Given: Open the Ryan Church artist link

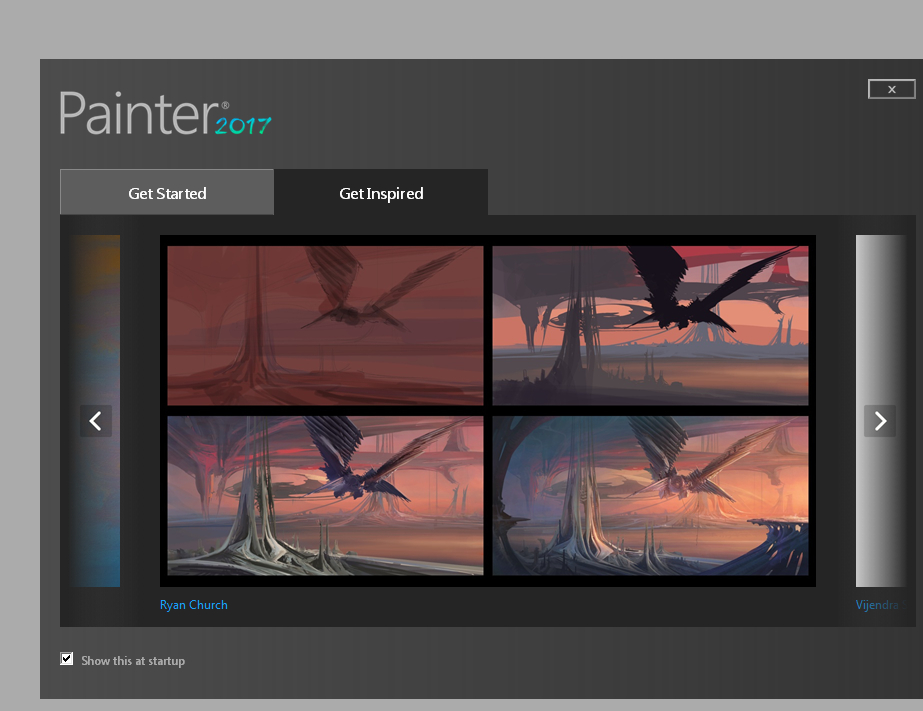Looking at the screenshot, I should pyautogui.click(x=194, y=604).
